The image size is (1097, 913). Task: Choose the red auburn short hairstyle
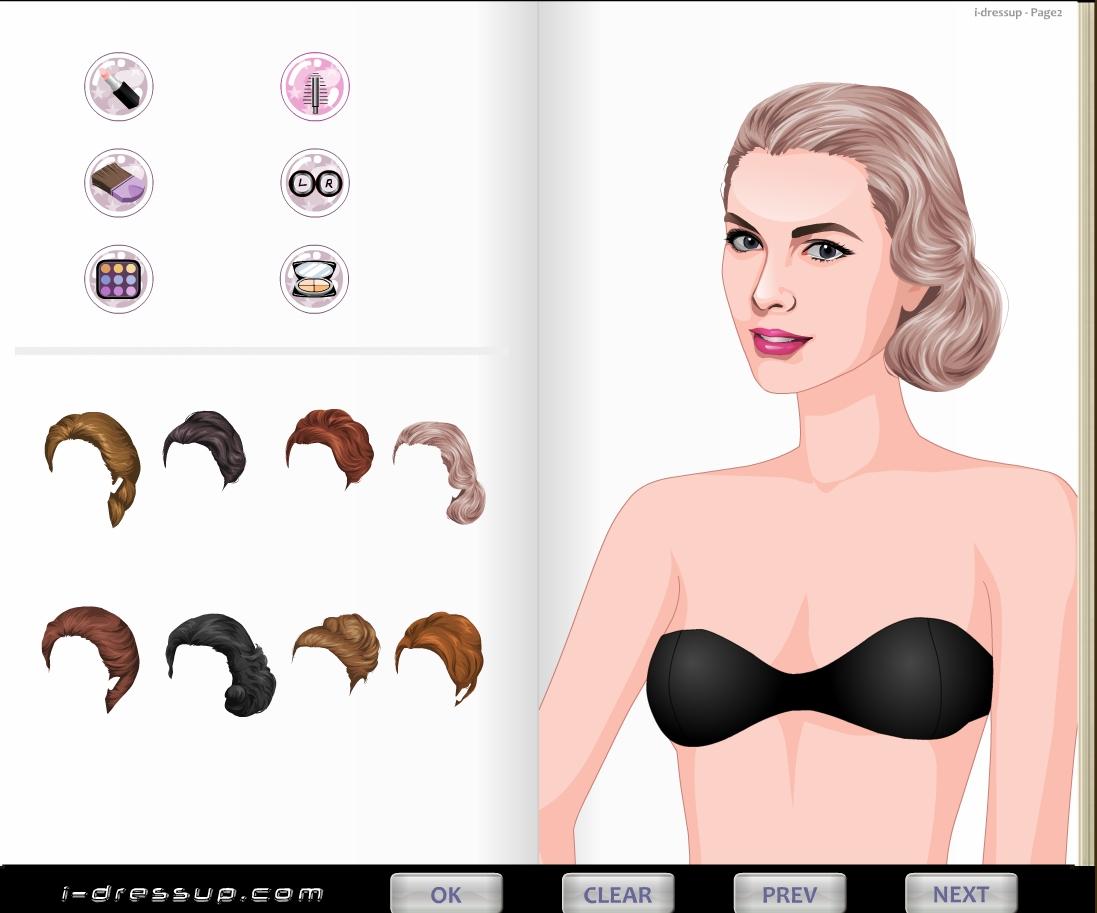point(331,446)
